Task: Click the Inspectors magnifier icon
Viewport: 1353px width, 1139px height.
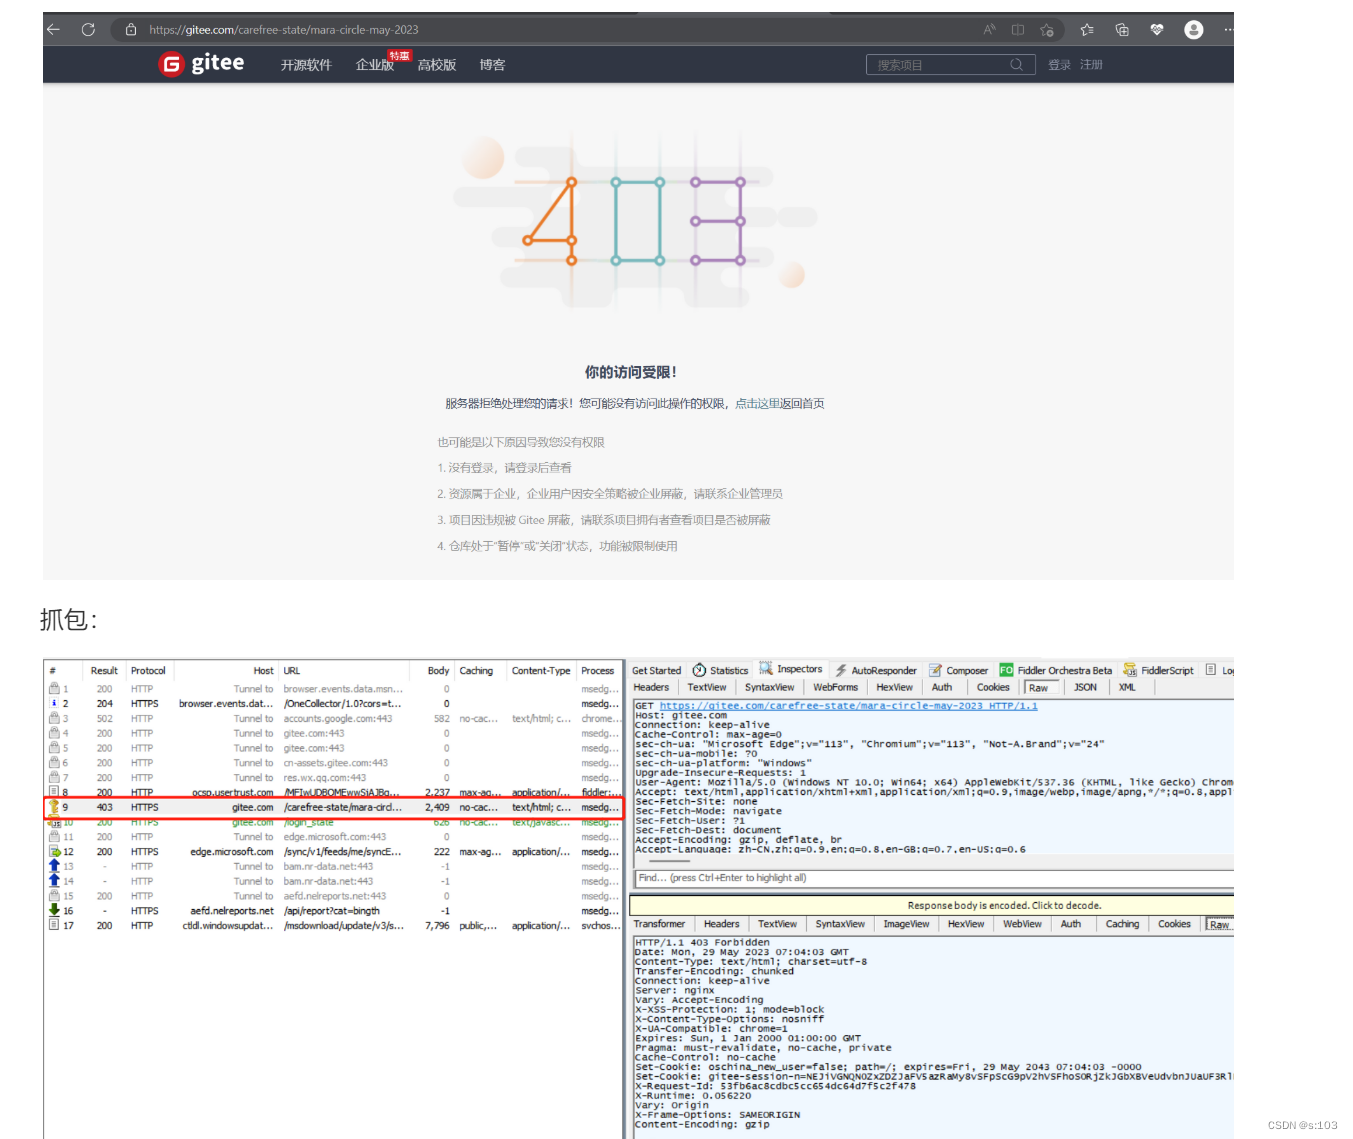Action: [766, 669]
